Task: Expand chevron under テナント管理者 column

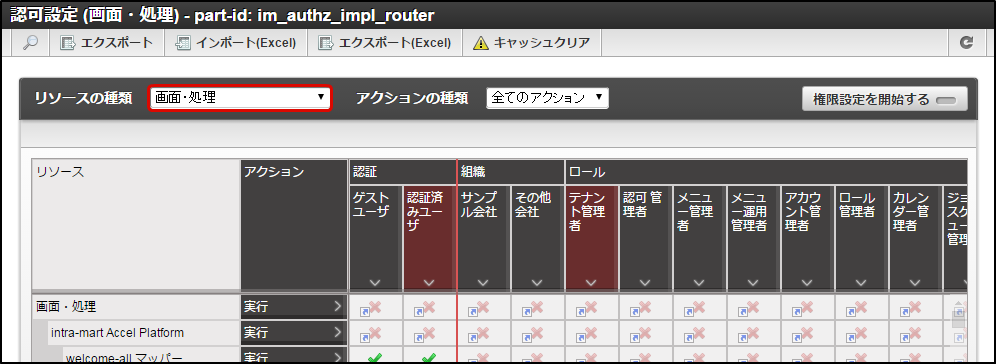Action: [x=591, y=283]
